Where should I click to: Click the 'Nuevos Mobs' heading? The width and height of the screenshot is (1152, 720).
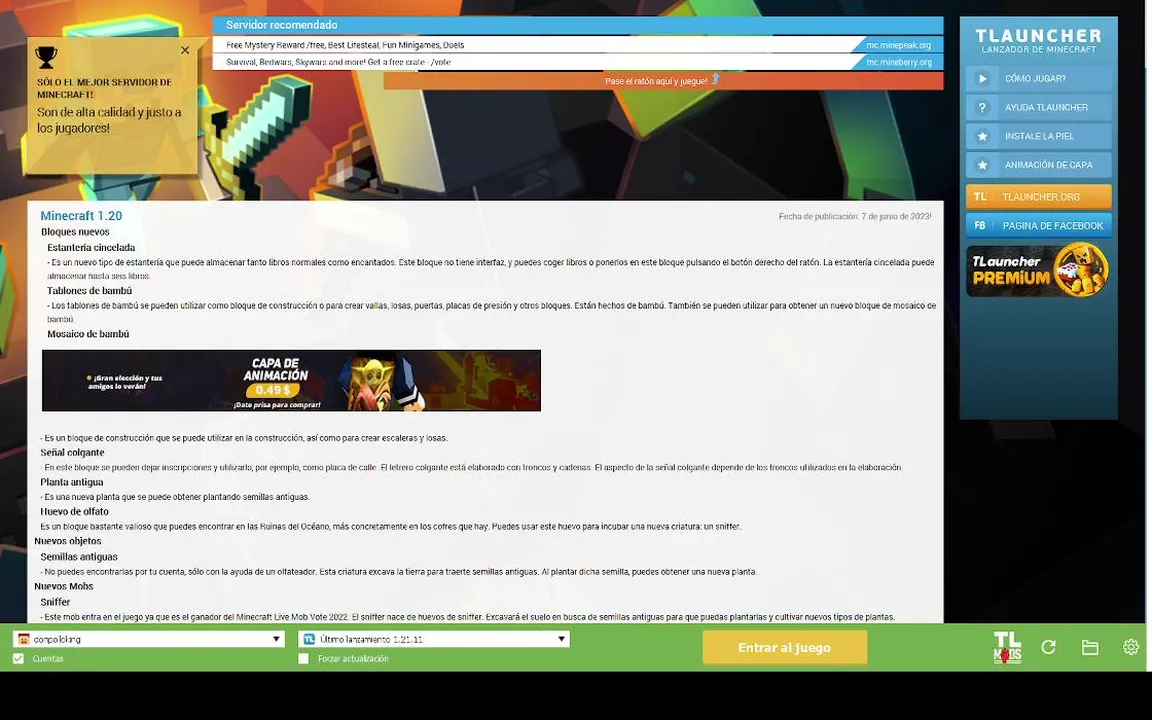64,586
